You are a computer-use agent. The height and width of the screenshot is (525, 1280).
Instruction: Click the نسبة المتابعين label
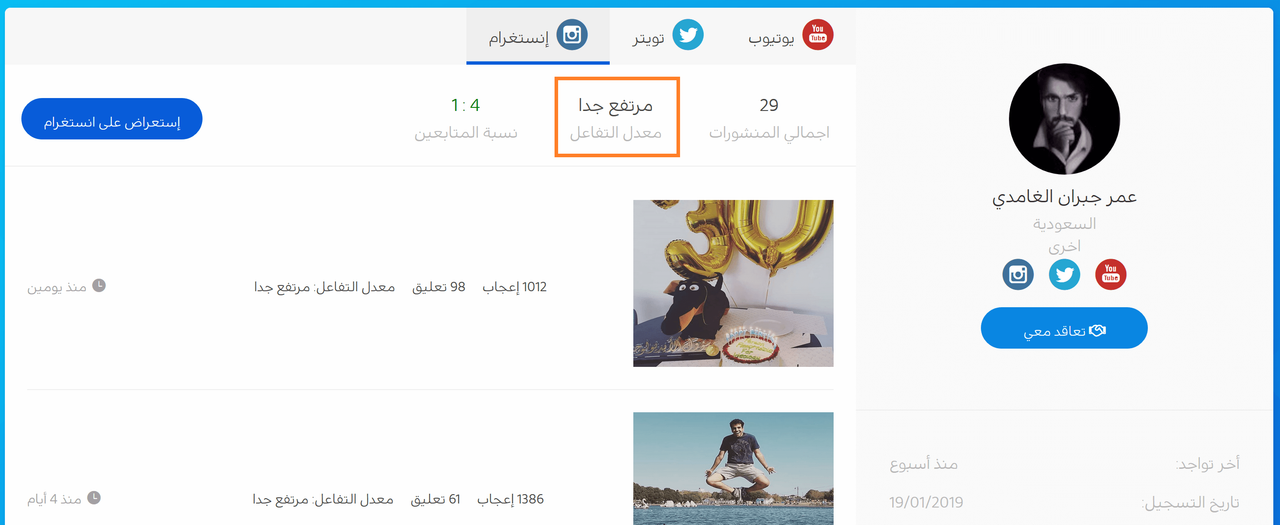pyautogui.click(x=466, y=133)
